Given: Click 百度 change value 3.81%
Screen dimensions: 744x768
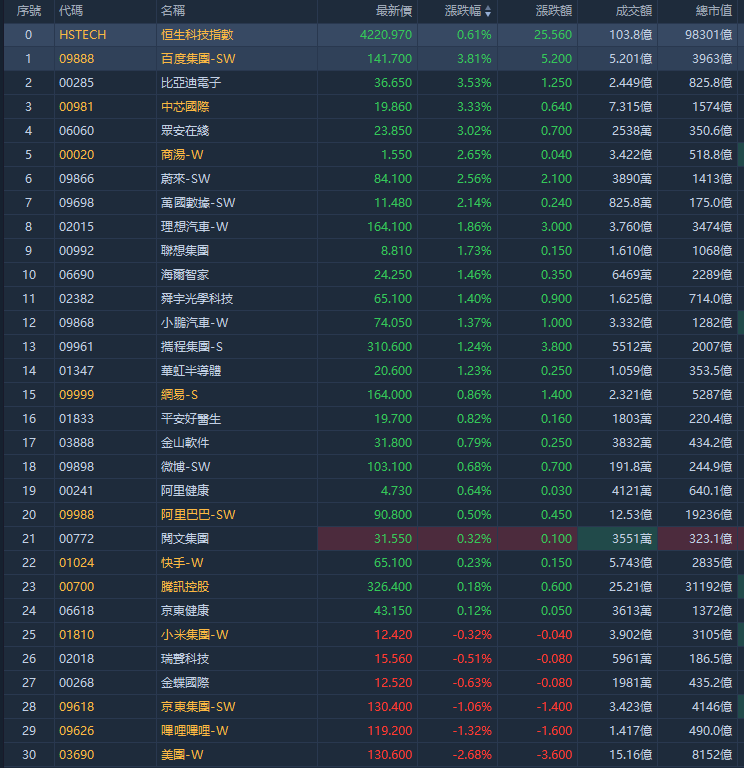Looking at the screenshot, I should pos(474,59).
